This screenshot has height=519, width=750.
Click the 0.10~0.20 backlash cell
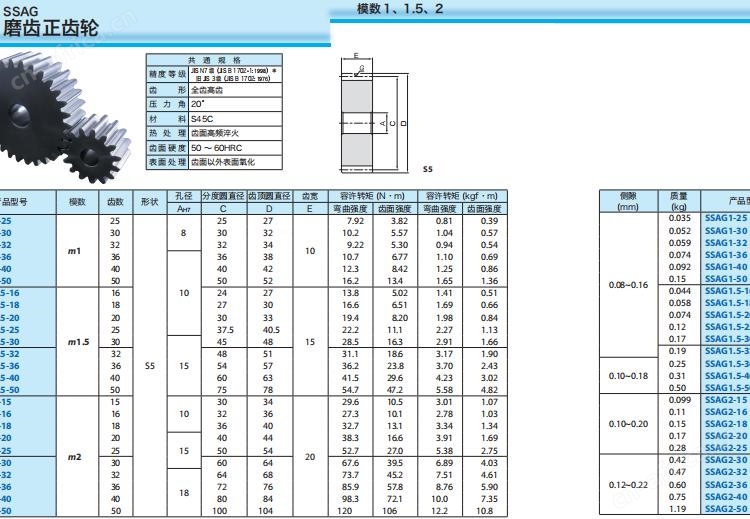(x=629, y=424)
